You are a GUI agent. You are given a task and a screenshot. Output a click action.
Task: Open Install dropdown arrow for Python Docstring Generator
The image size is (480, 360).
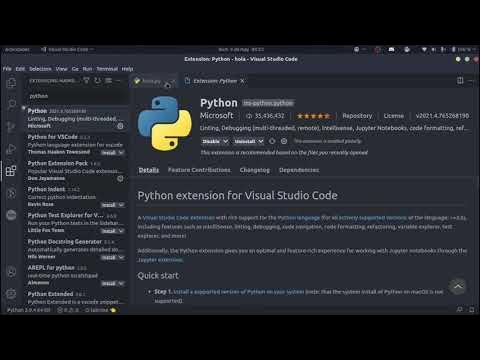(x=121, y=257)
